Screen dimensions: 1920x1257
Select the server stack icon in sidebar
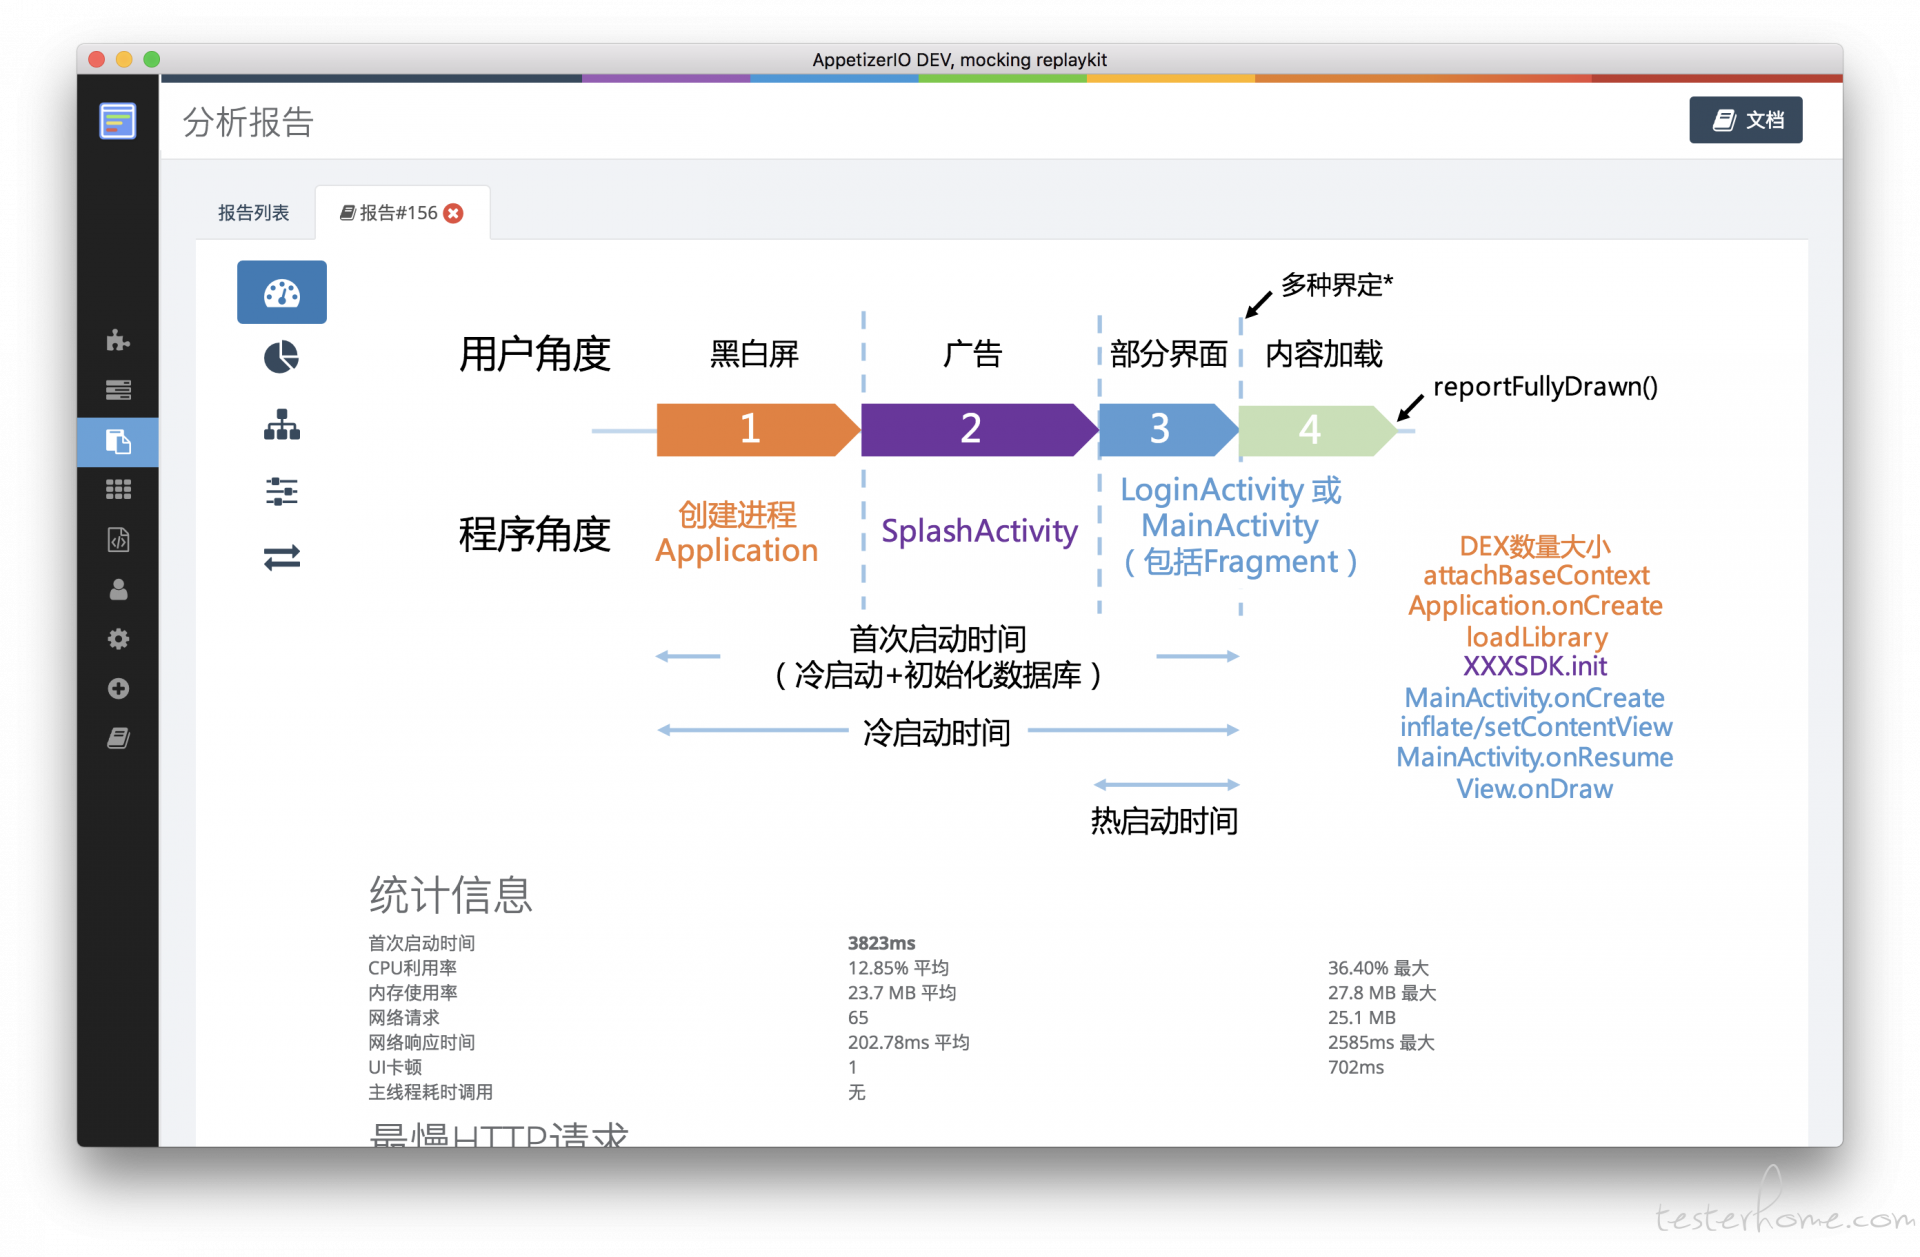click(x=118, y=390)
